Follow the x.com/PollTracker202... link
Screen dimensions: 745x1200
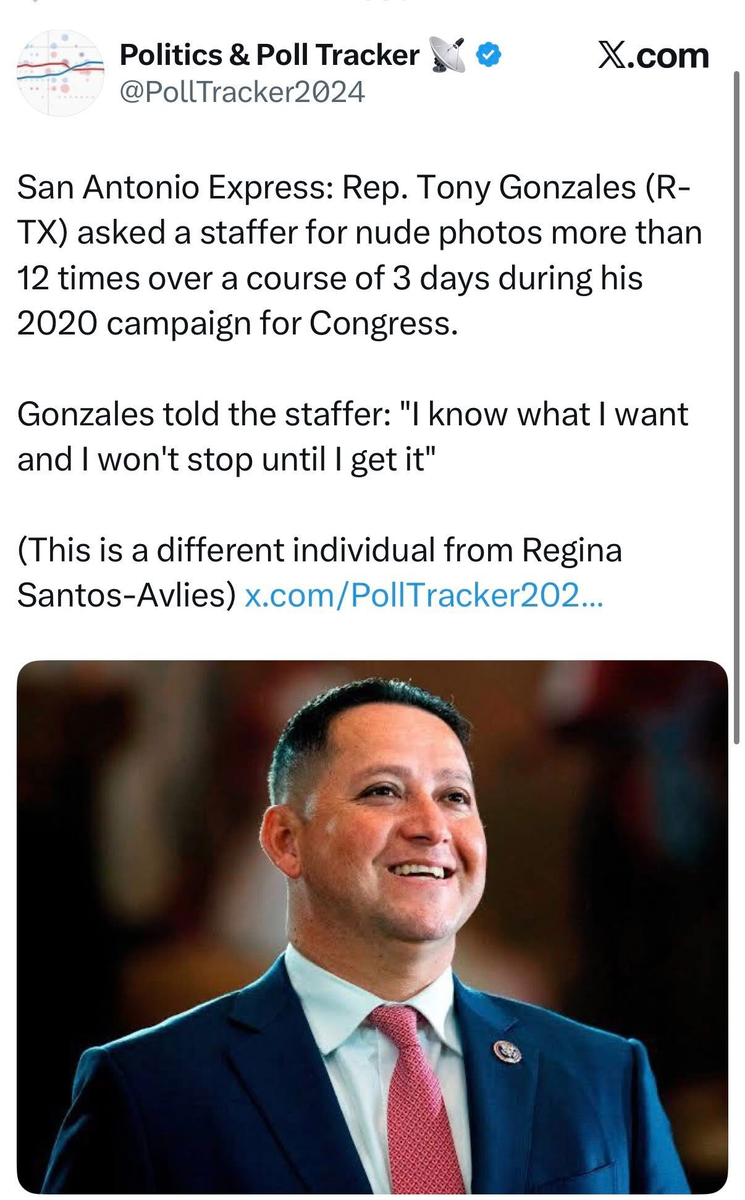click(x=425, y=595)
